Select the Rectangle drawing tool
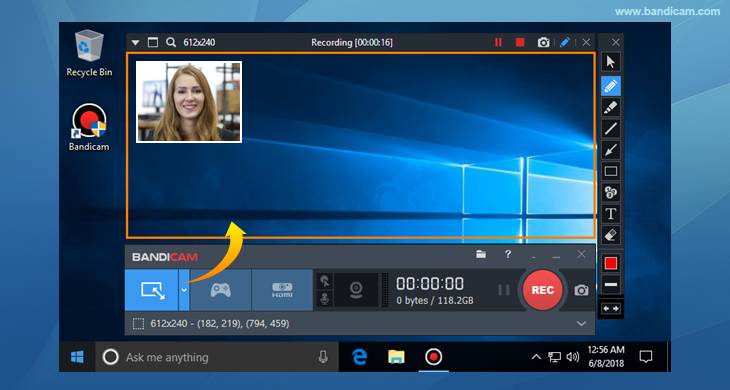730x390 pixels. tap(610, 171)
